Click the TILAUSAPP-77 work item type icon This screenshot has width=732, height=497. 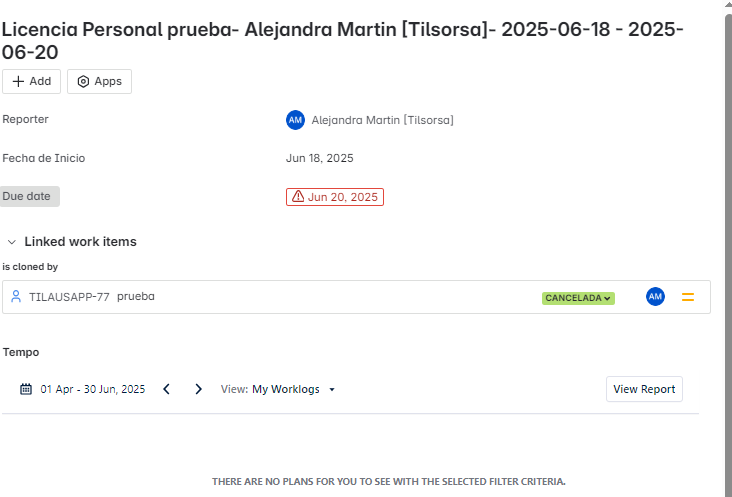click(16, 297)
